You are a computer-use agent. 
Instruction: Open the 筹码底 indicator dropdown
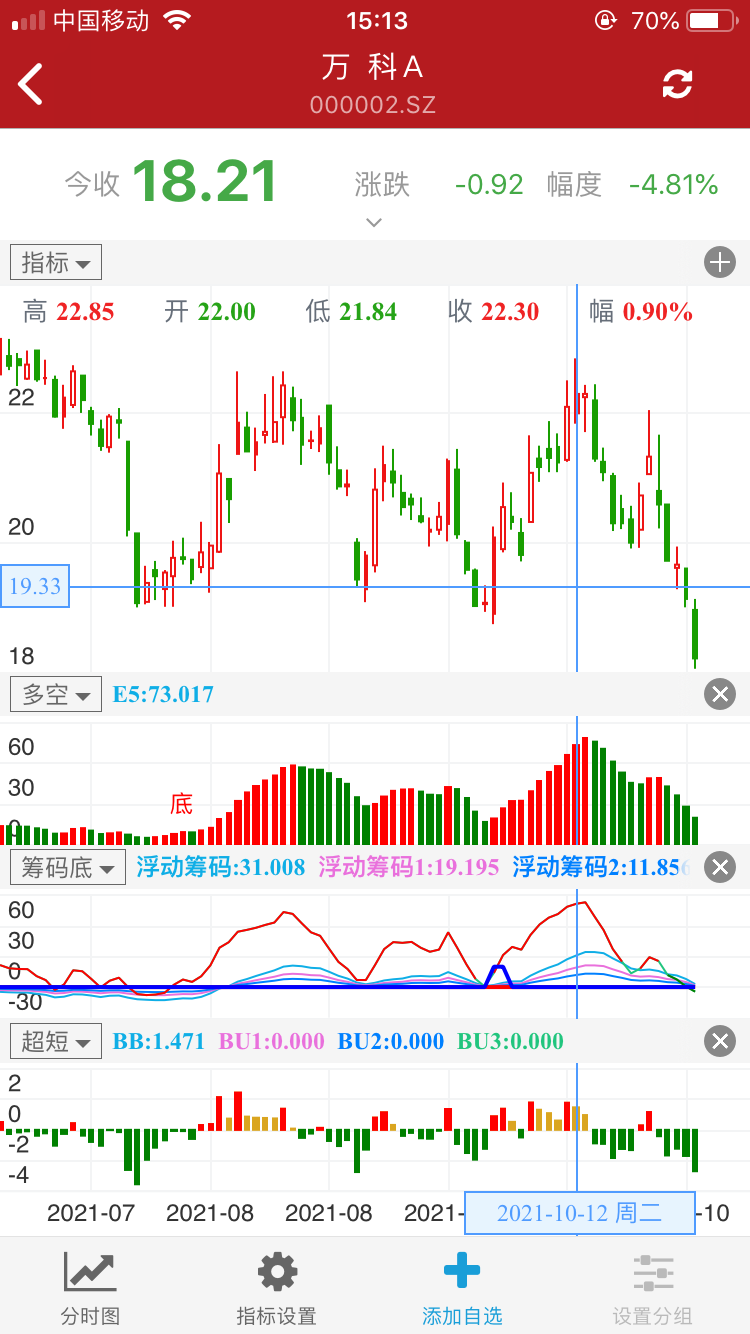(68, 867)
